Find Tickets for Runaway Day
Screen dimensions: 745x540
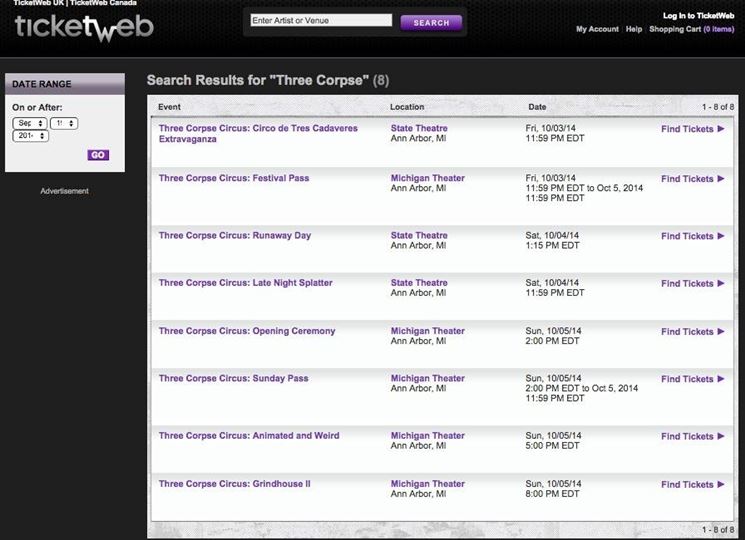(x=692, y=237)
